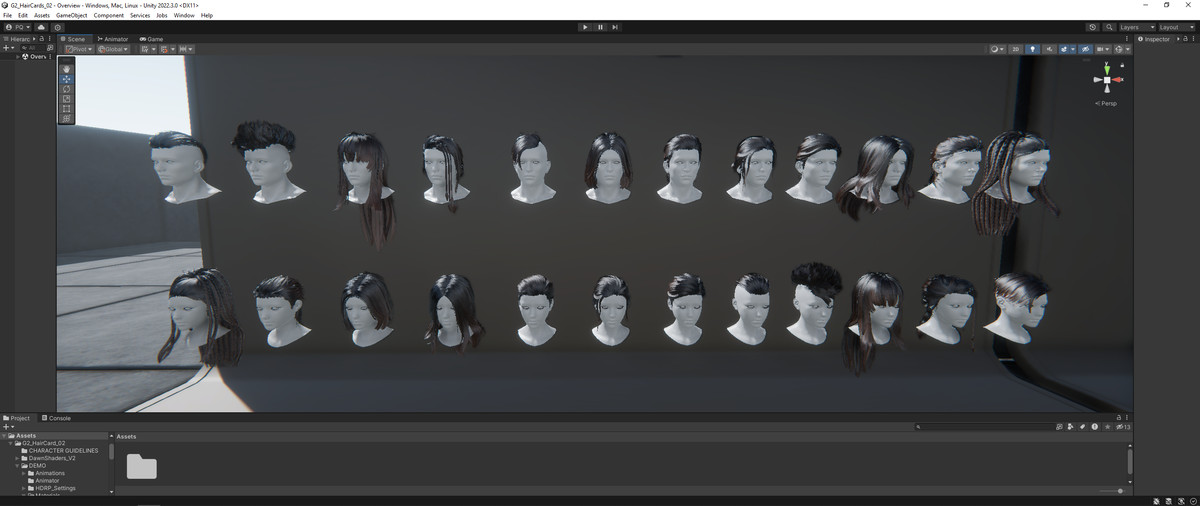Toggle scene lighting bulb button
The image size is (1200, 506).
click(1033, 49)
